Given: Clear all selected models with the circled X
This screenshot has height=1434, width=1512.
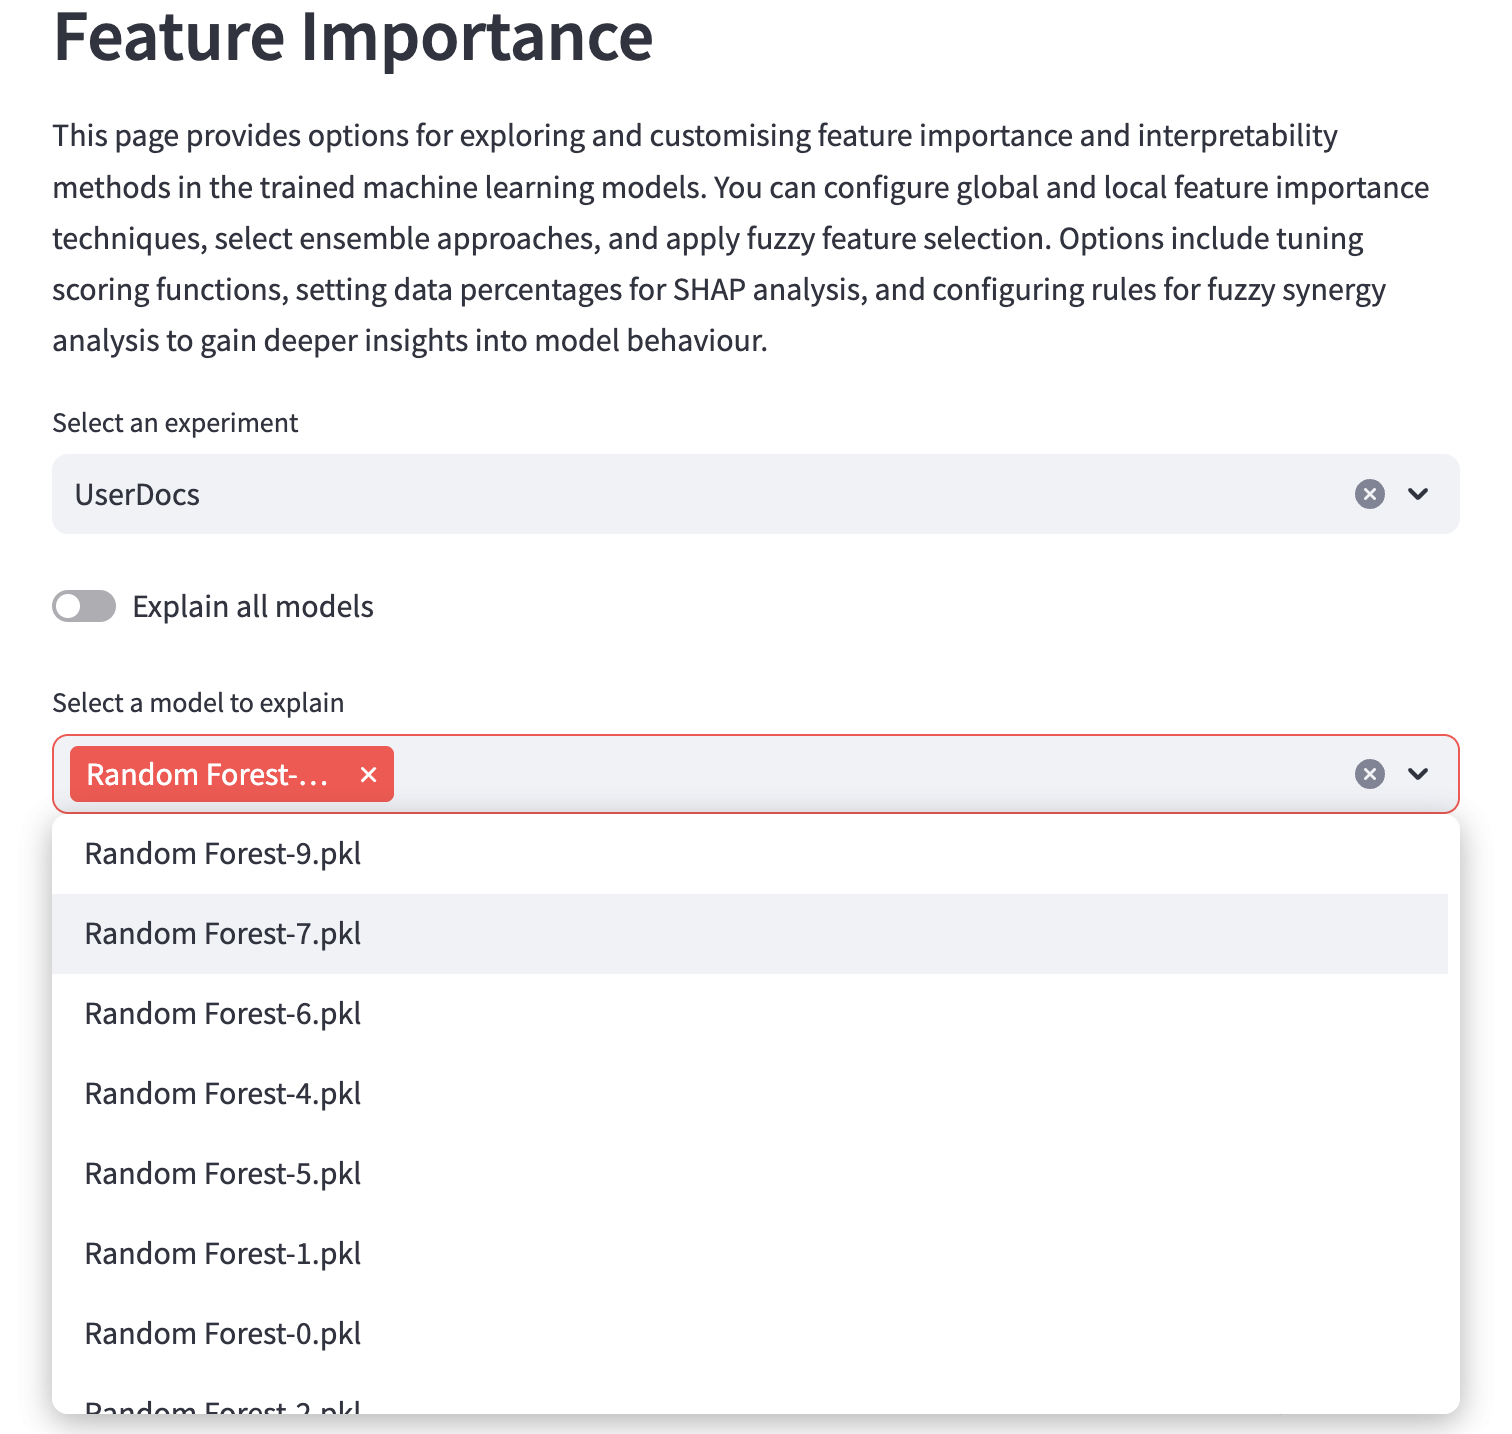Looking at the screenshot, I should tap(1369, 773).
